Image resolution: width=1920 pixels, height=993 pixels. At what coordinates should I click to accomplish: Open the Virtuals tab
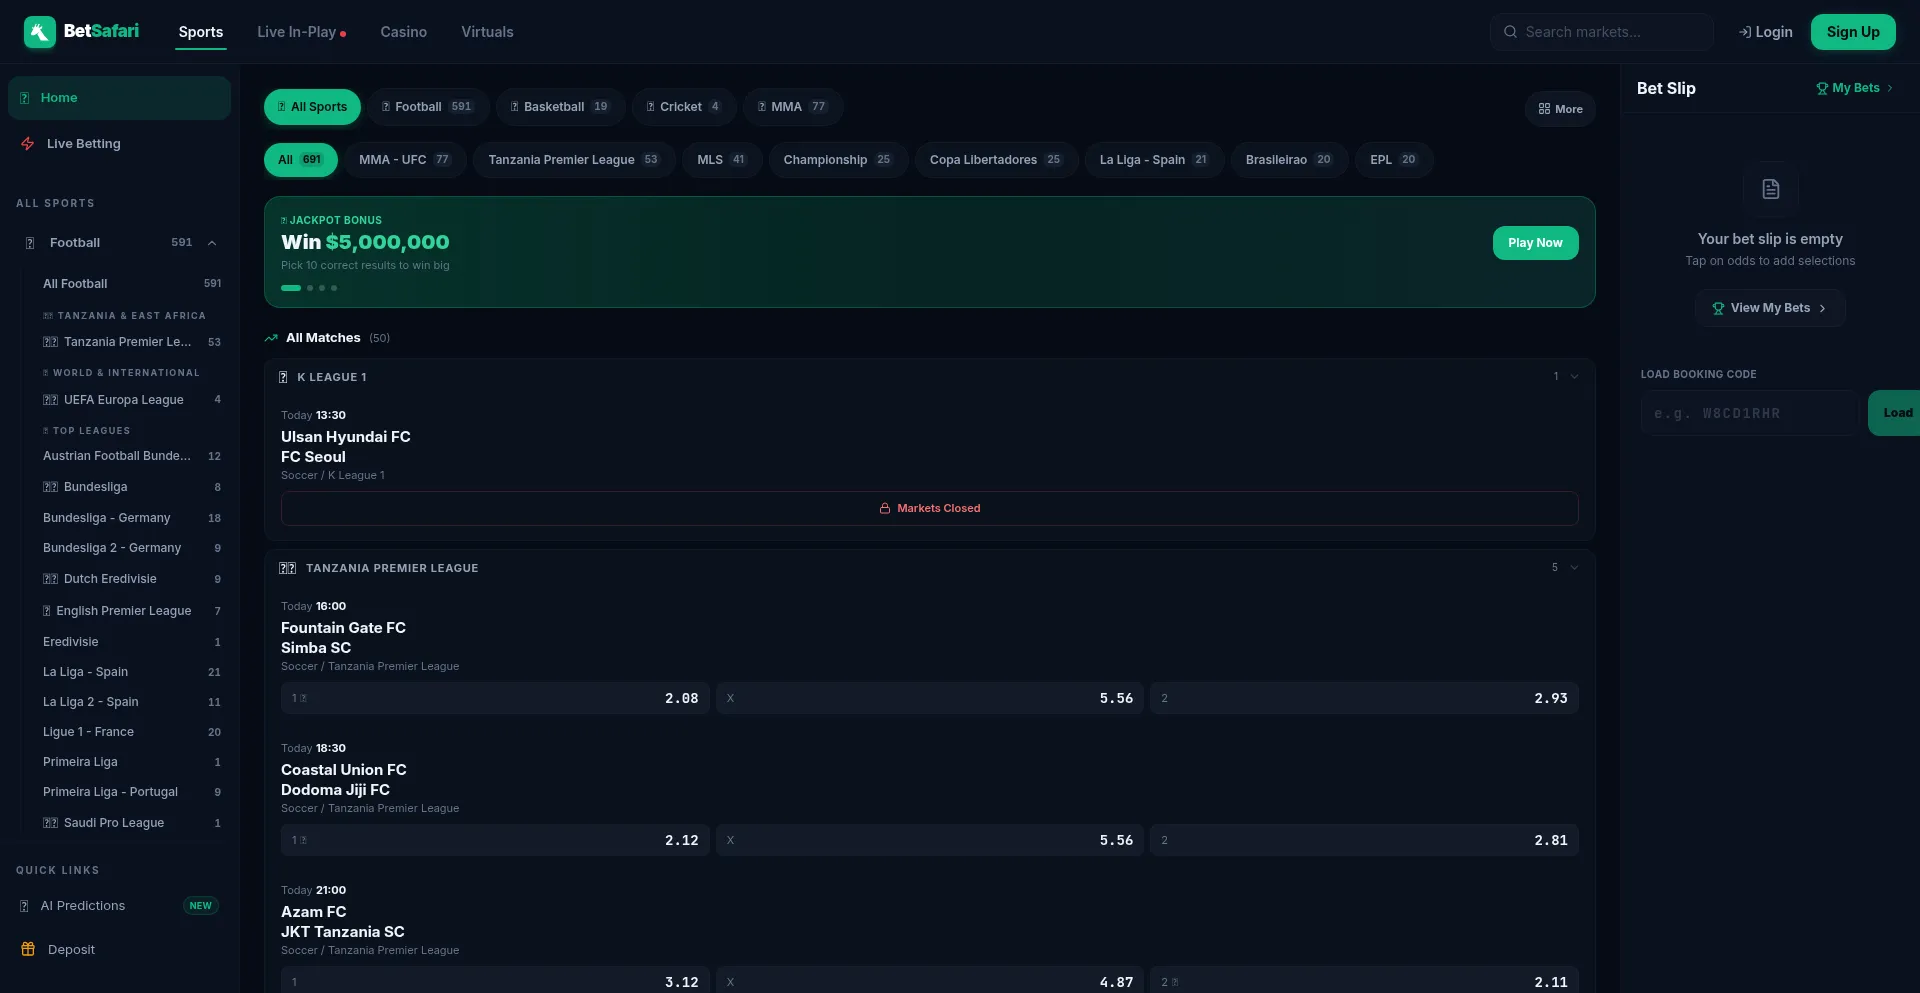[487, 32]
